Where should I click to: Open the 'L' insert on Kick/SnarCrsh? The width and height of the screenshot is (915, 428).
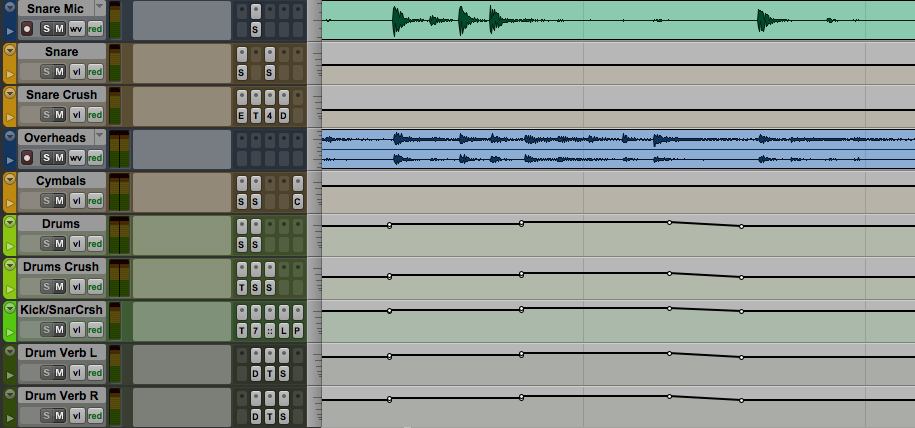(x=284, y=330)
